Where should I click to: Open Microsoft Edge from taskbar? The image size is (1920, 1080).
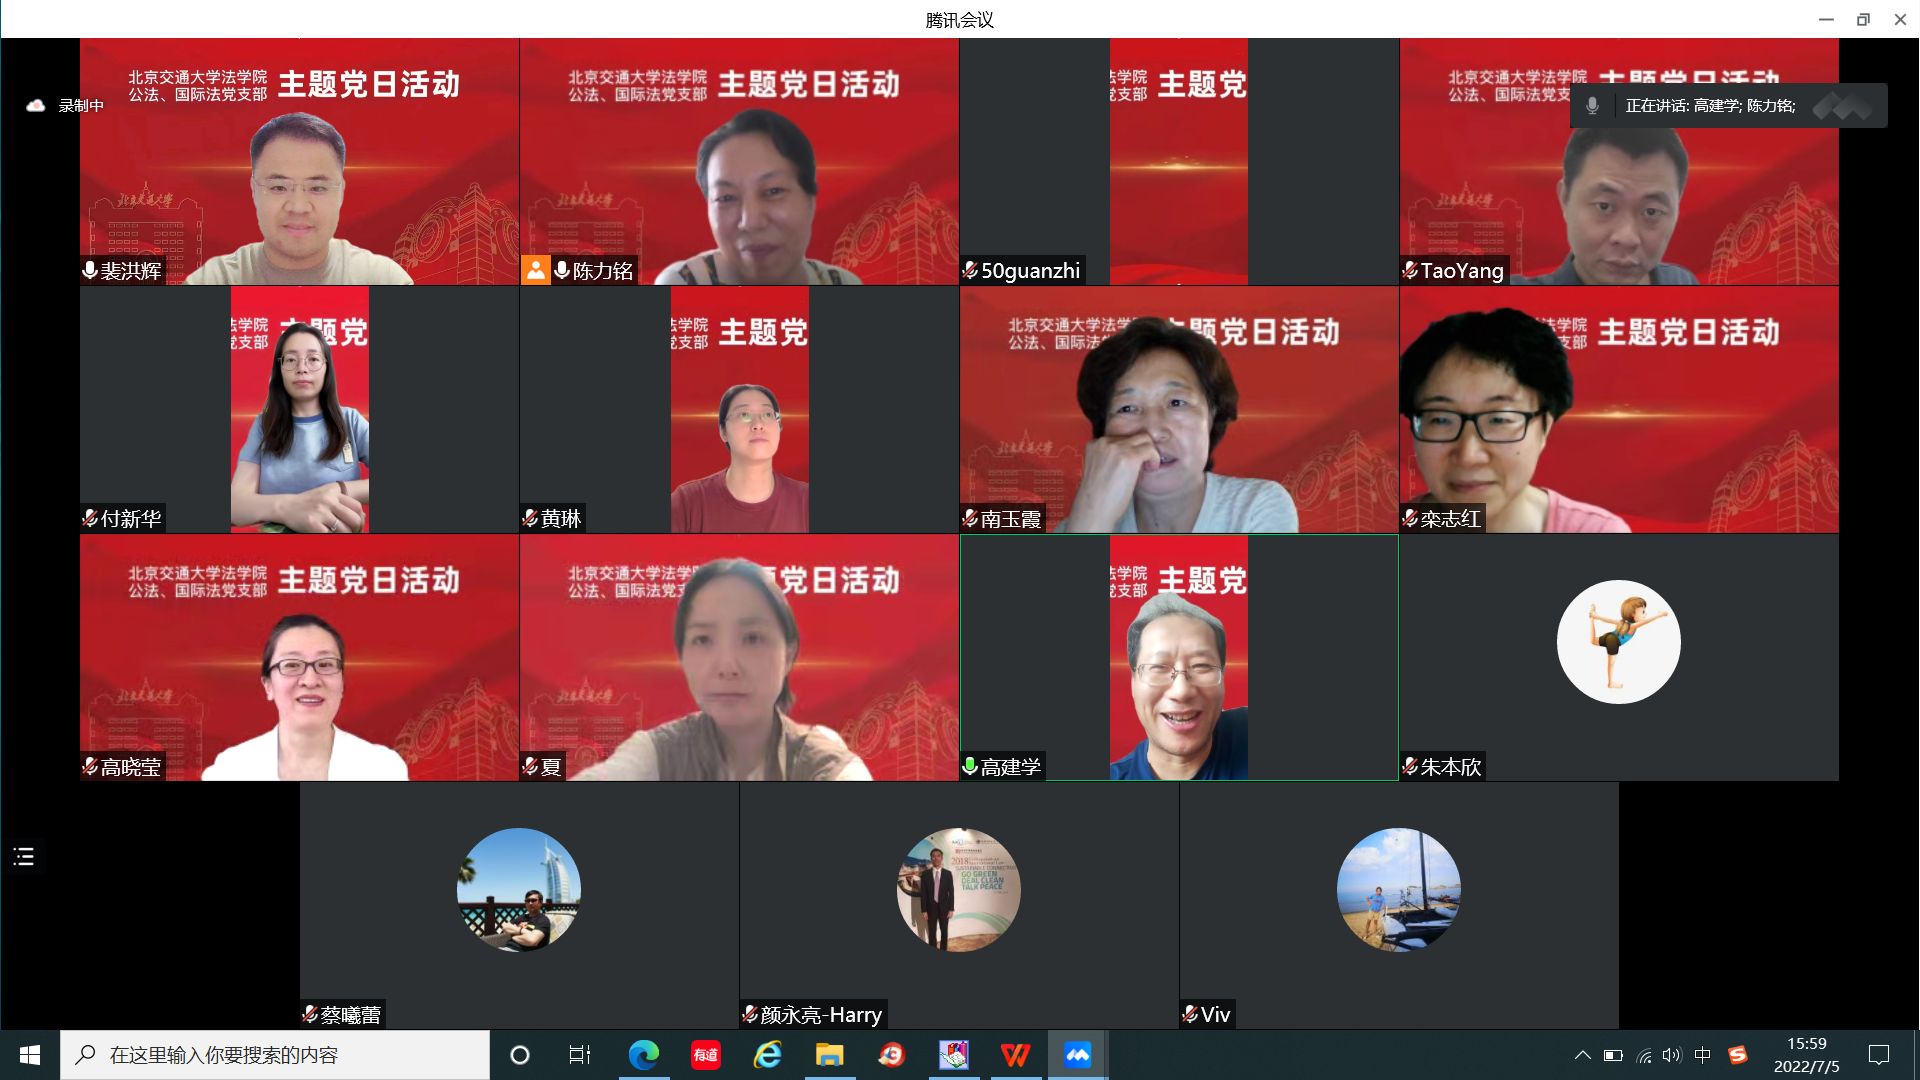pos(644,1055)
